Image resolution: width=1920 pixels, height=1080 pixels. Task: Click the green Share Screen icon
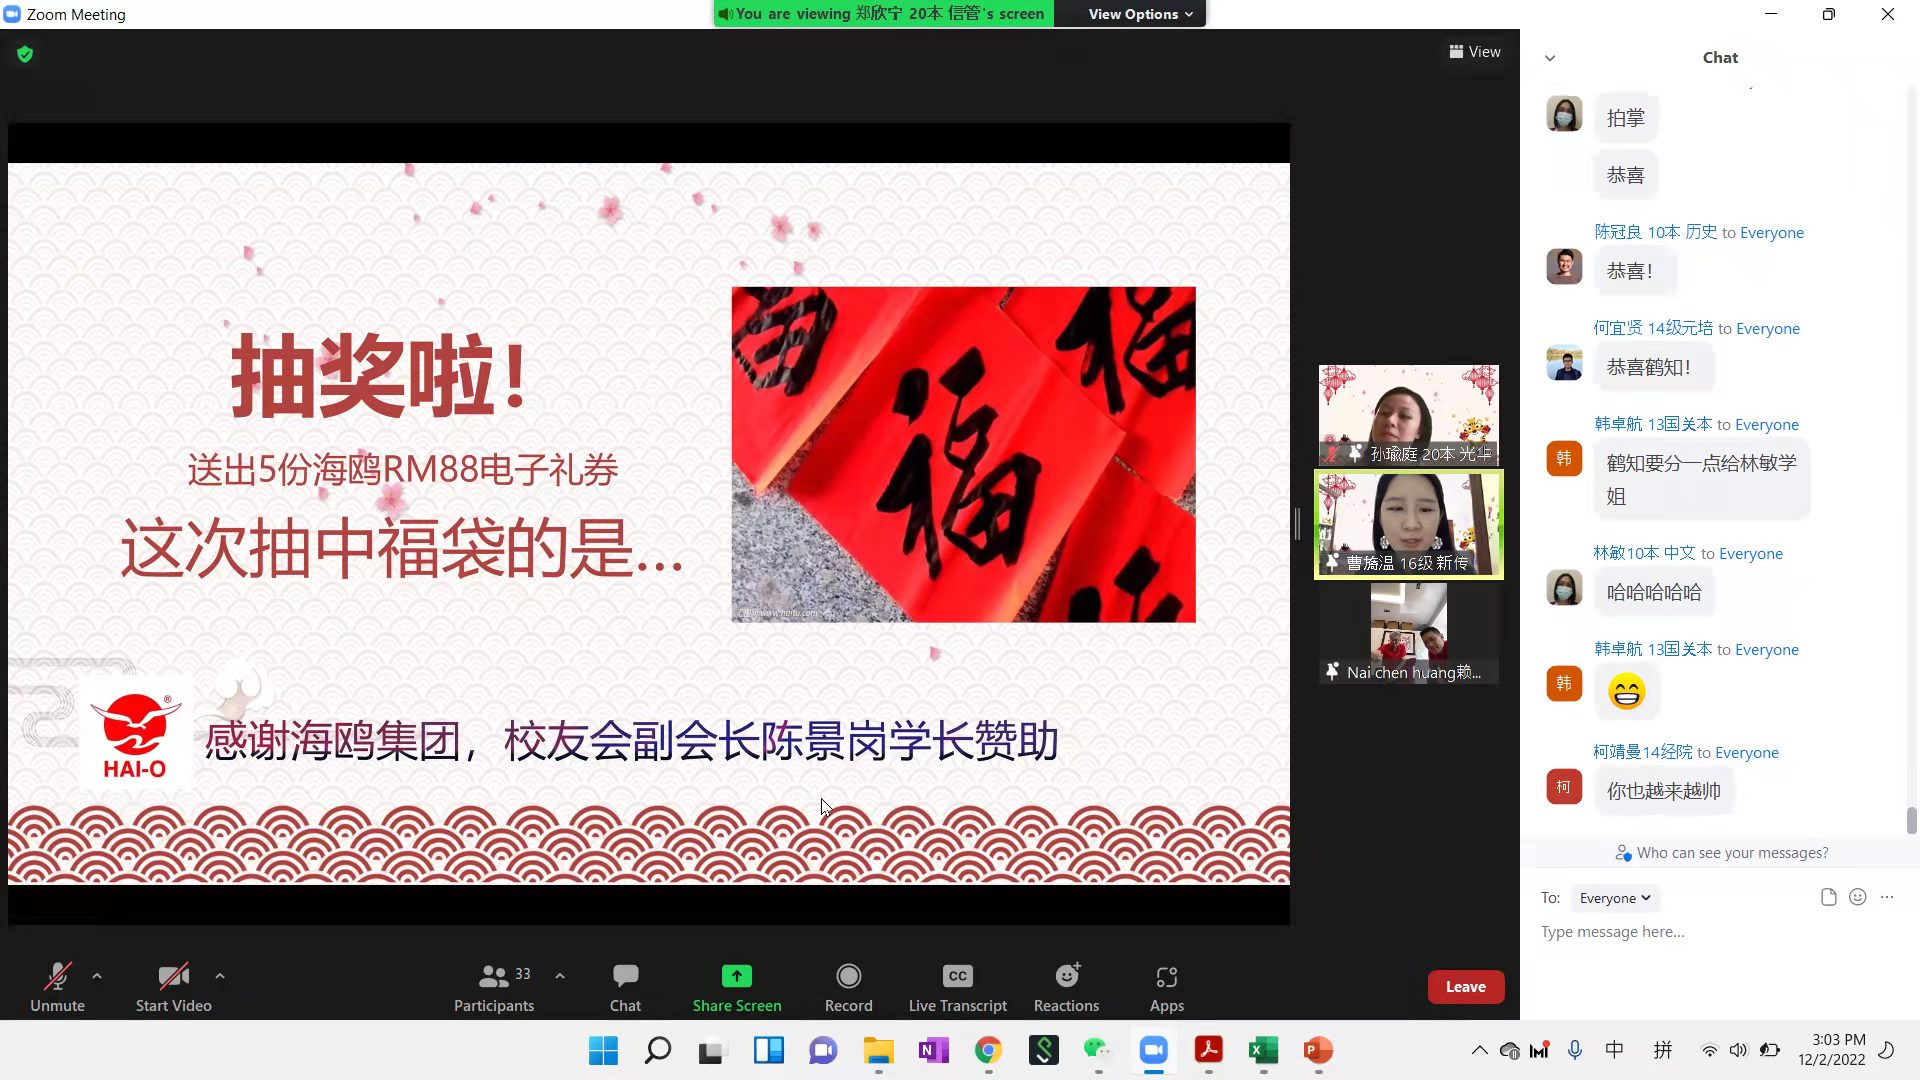(x=736, y=976)
